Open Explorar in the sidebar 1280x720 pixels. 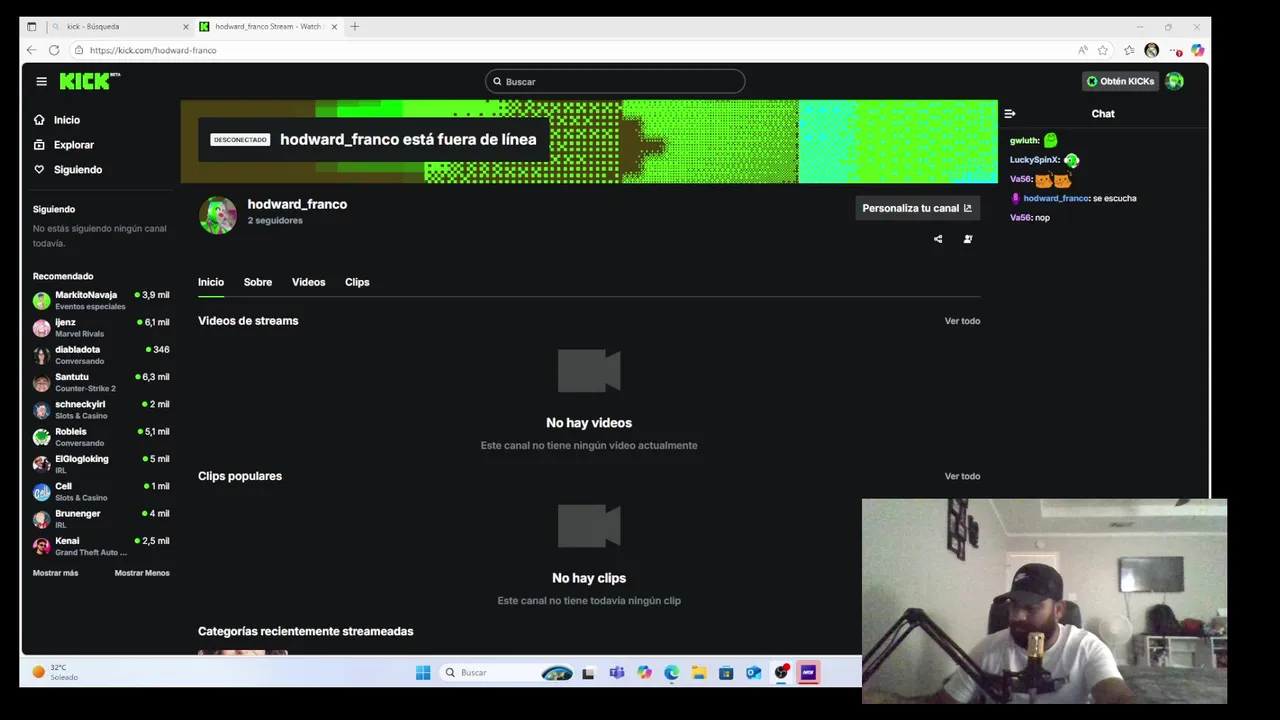point(64,145)
